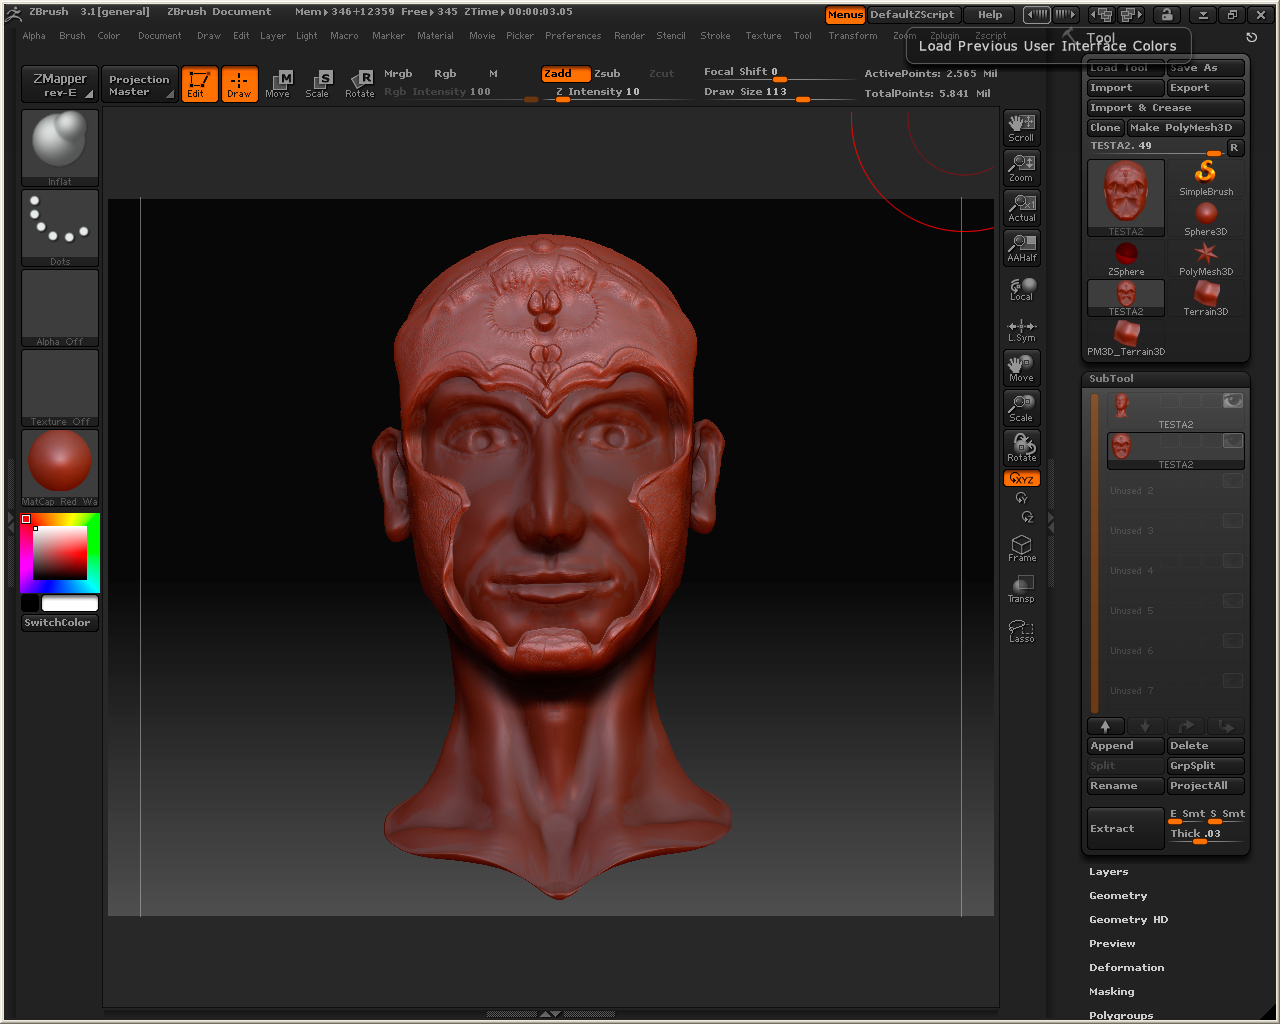1280x1024 pixels.
Task: Select the SimpleBrush tool
Action: pos(1206,178)
